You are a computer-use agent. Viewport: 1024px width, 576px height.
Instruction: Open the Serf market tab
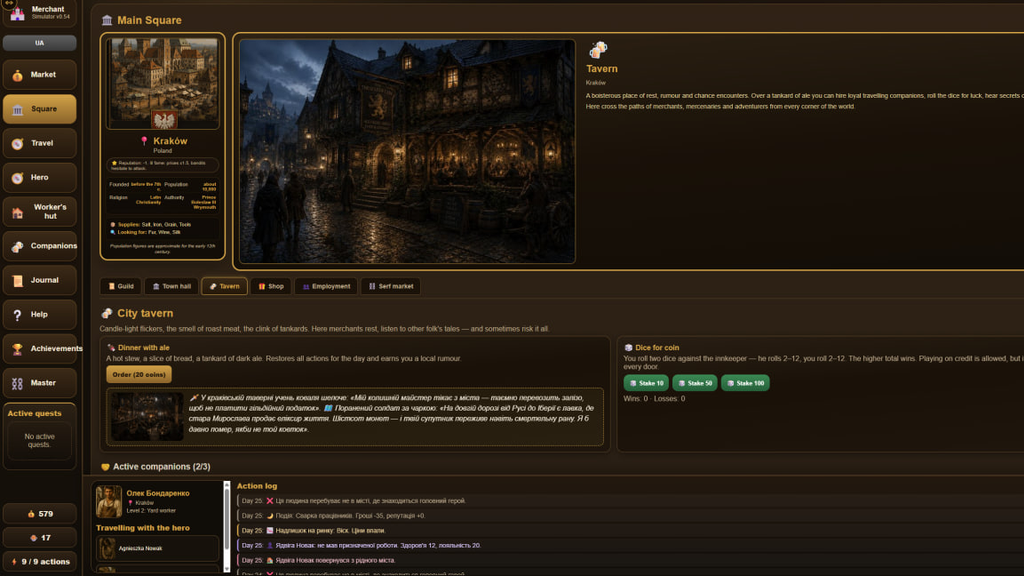(391, 286)
